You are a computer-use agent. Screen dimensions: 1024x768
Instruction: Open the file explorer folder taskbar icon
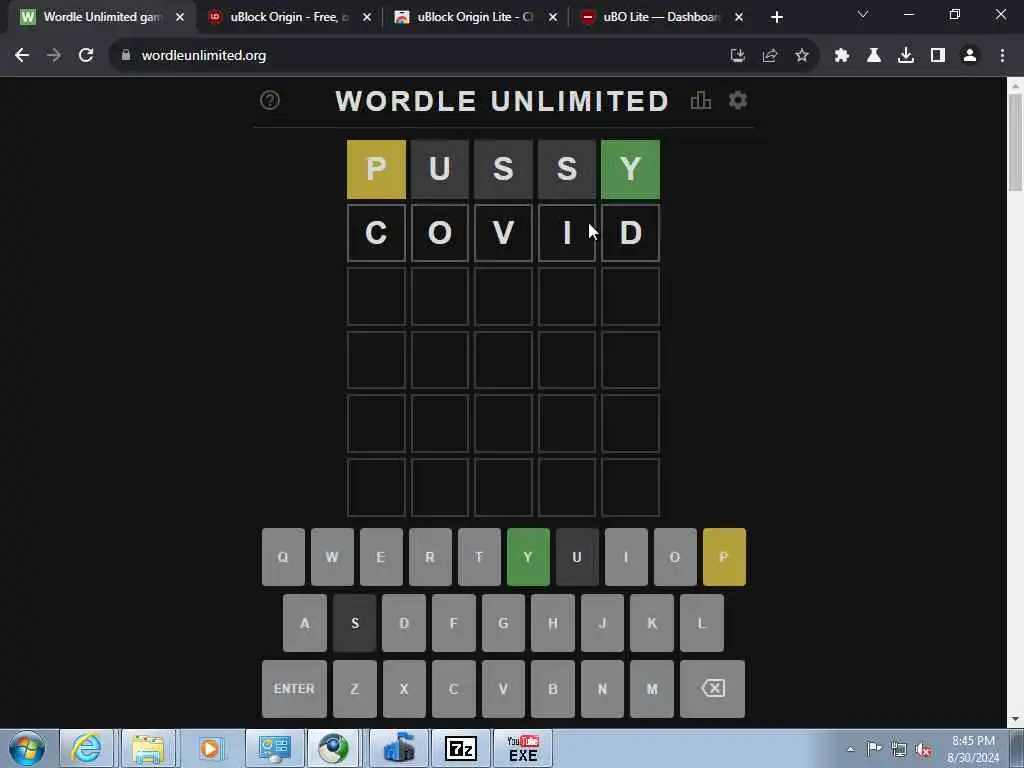coord(148,748)
